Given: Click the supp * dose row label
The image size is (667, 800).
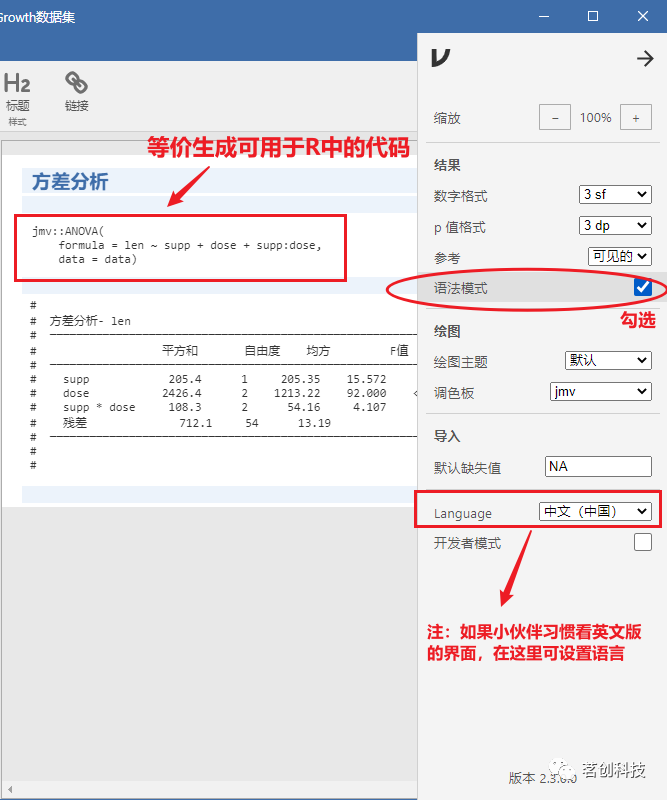Looking at the screenshot, I should coord(99,407).
